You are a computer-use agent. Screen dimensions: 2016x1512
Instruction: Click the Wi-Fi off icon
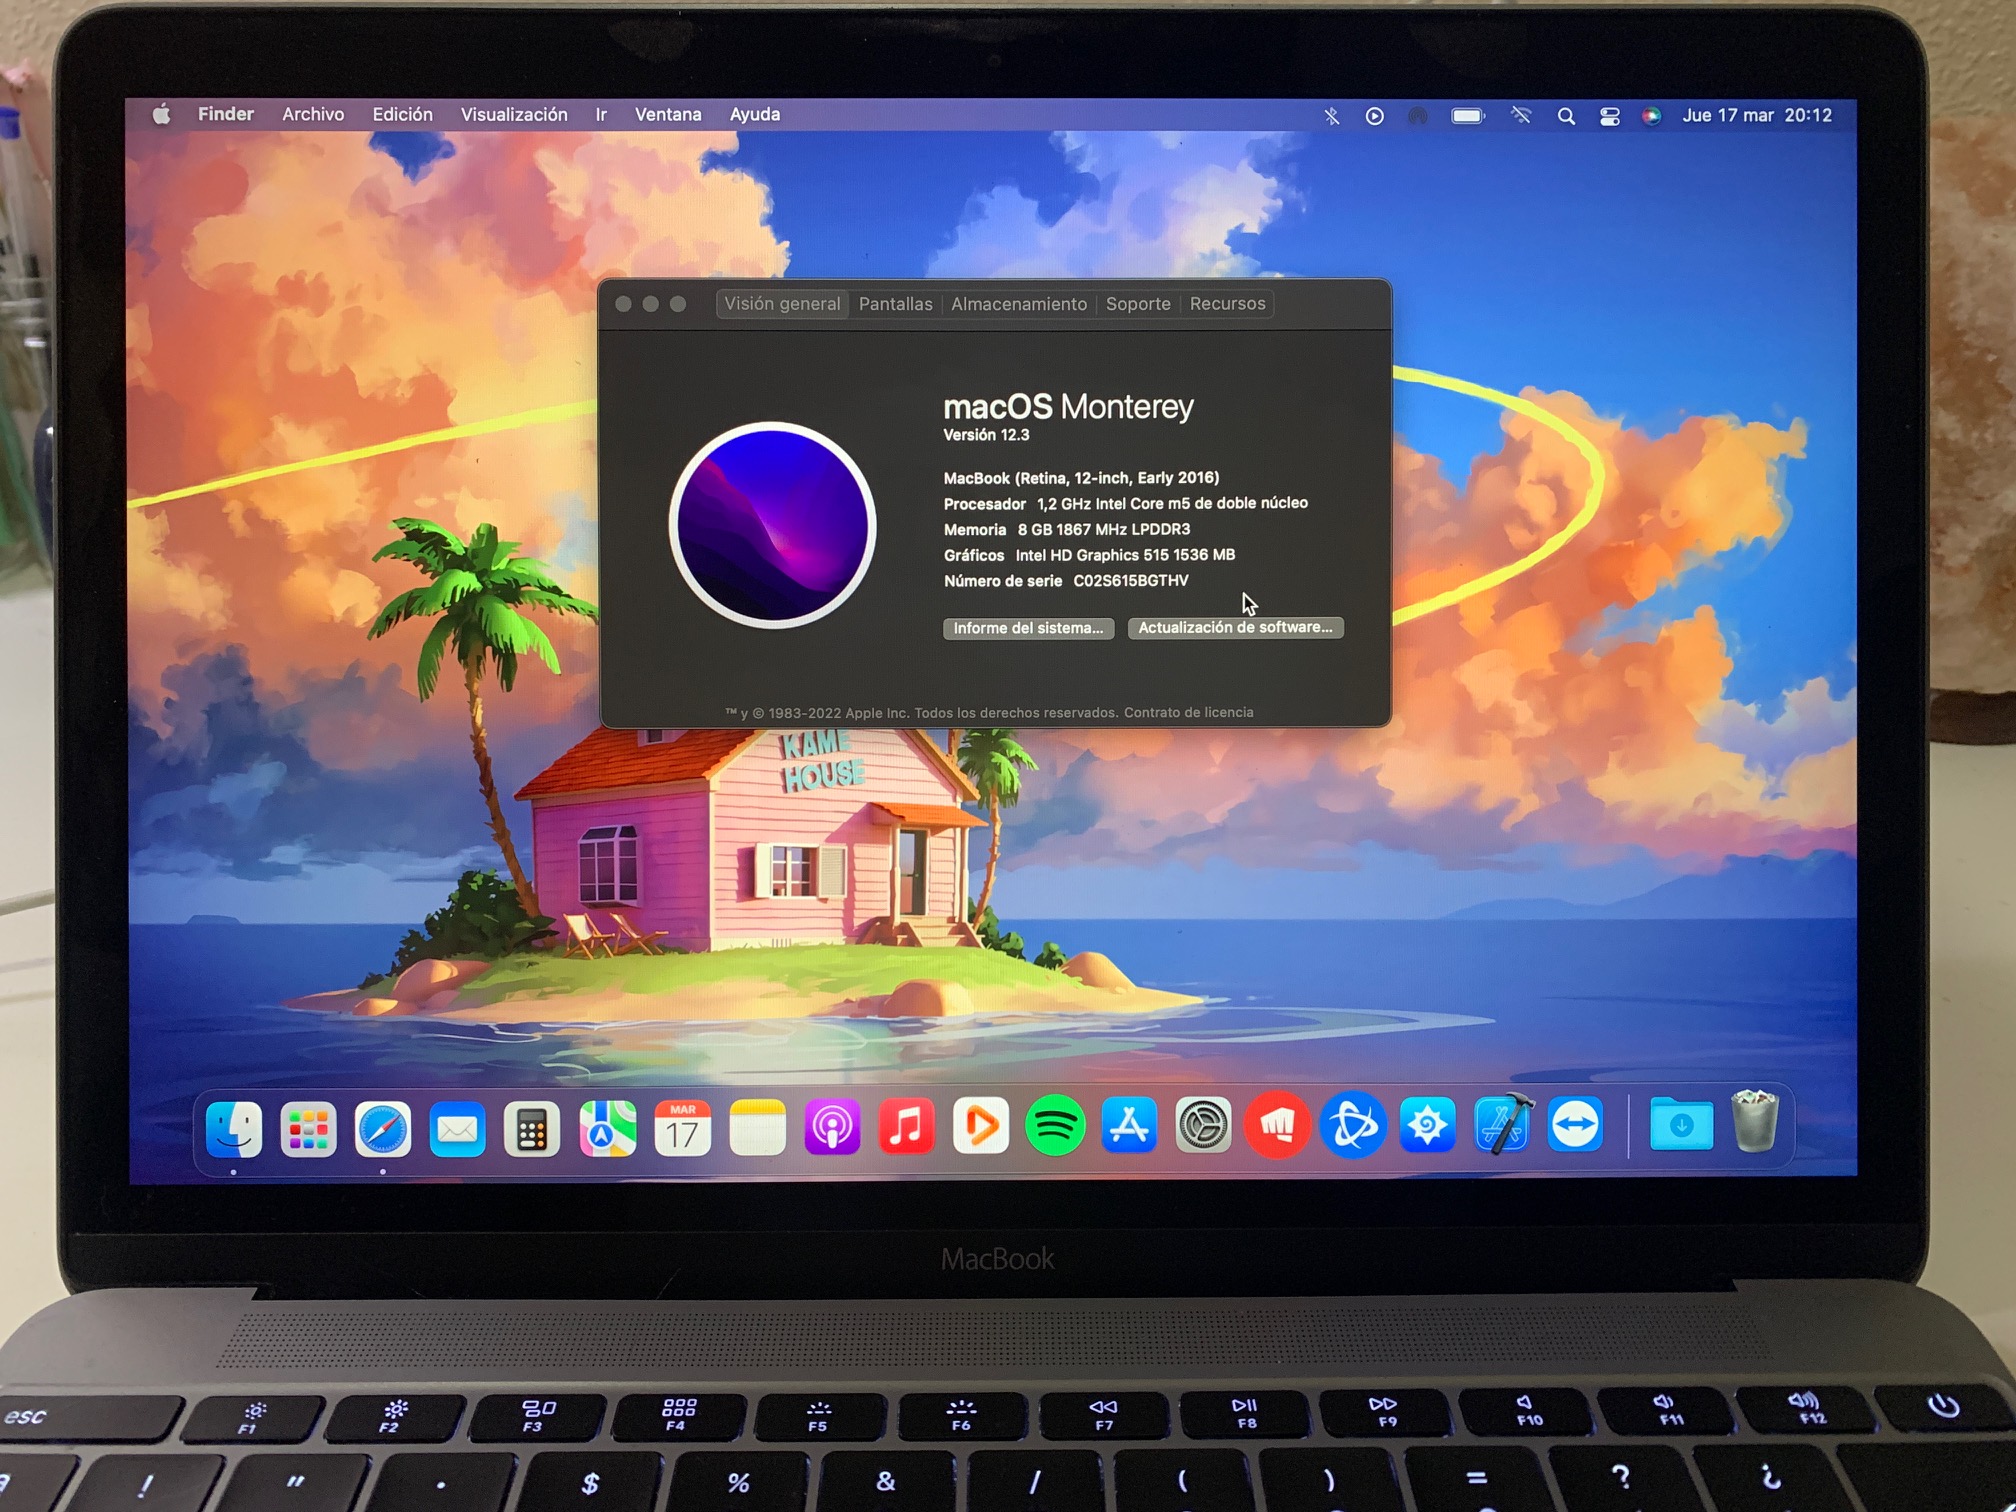pos(1520,116)
